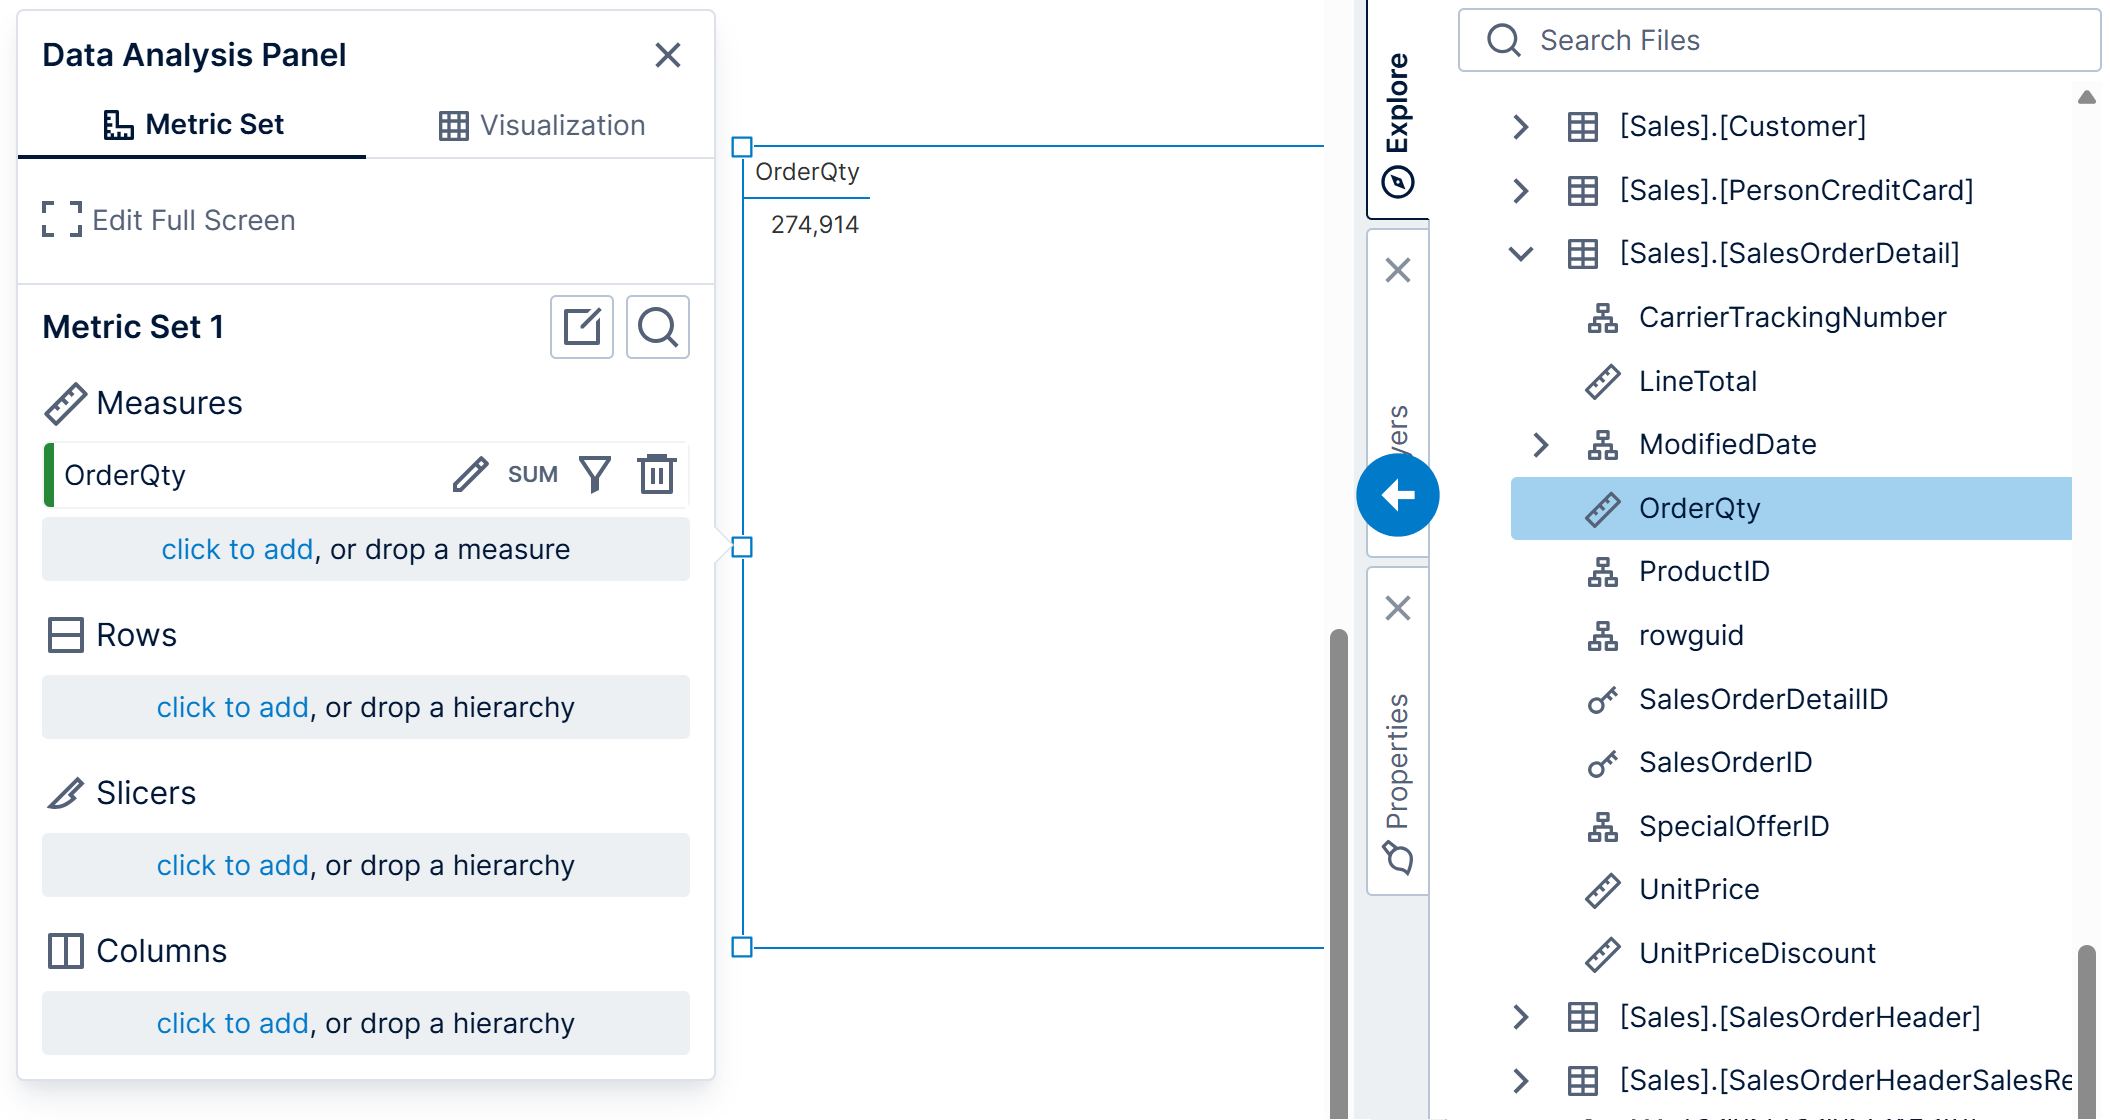The height and width of the screenshot is (1120, 2110).
Task: Close the Layers sidebar tab
Action: point(1398,270)
